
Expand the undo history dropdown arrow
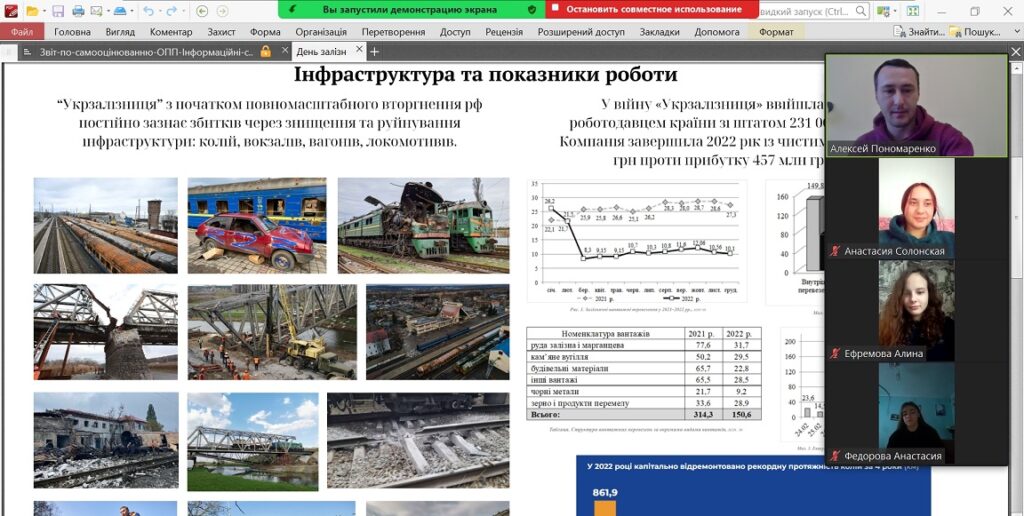point(159,11)
